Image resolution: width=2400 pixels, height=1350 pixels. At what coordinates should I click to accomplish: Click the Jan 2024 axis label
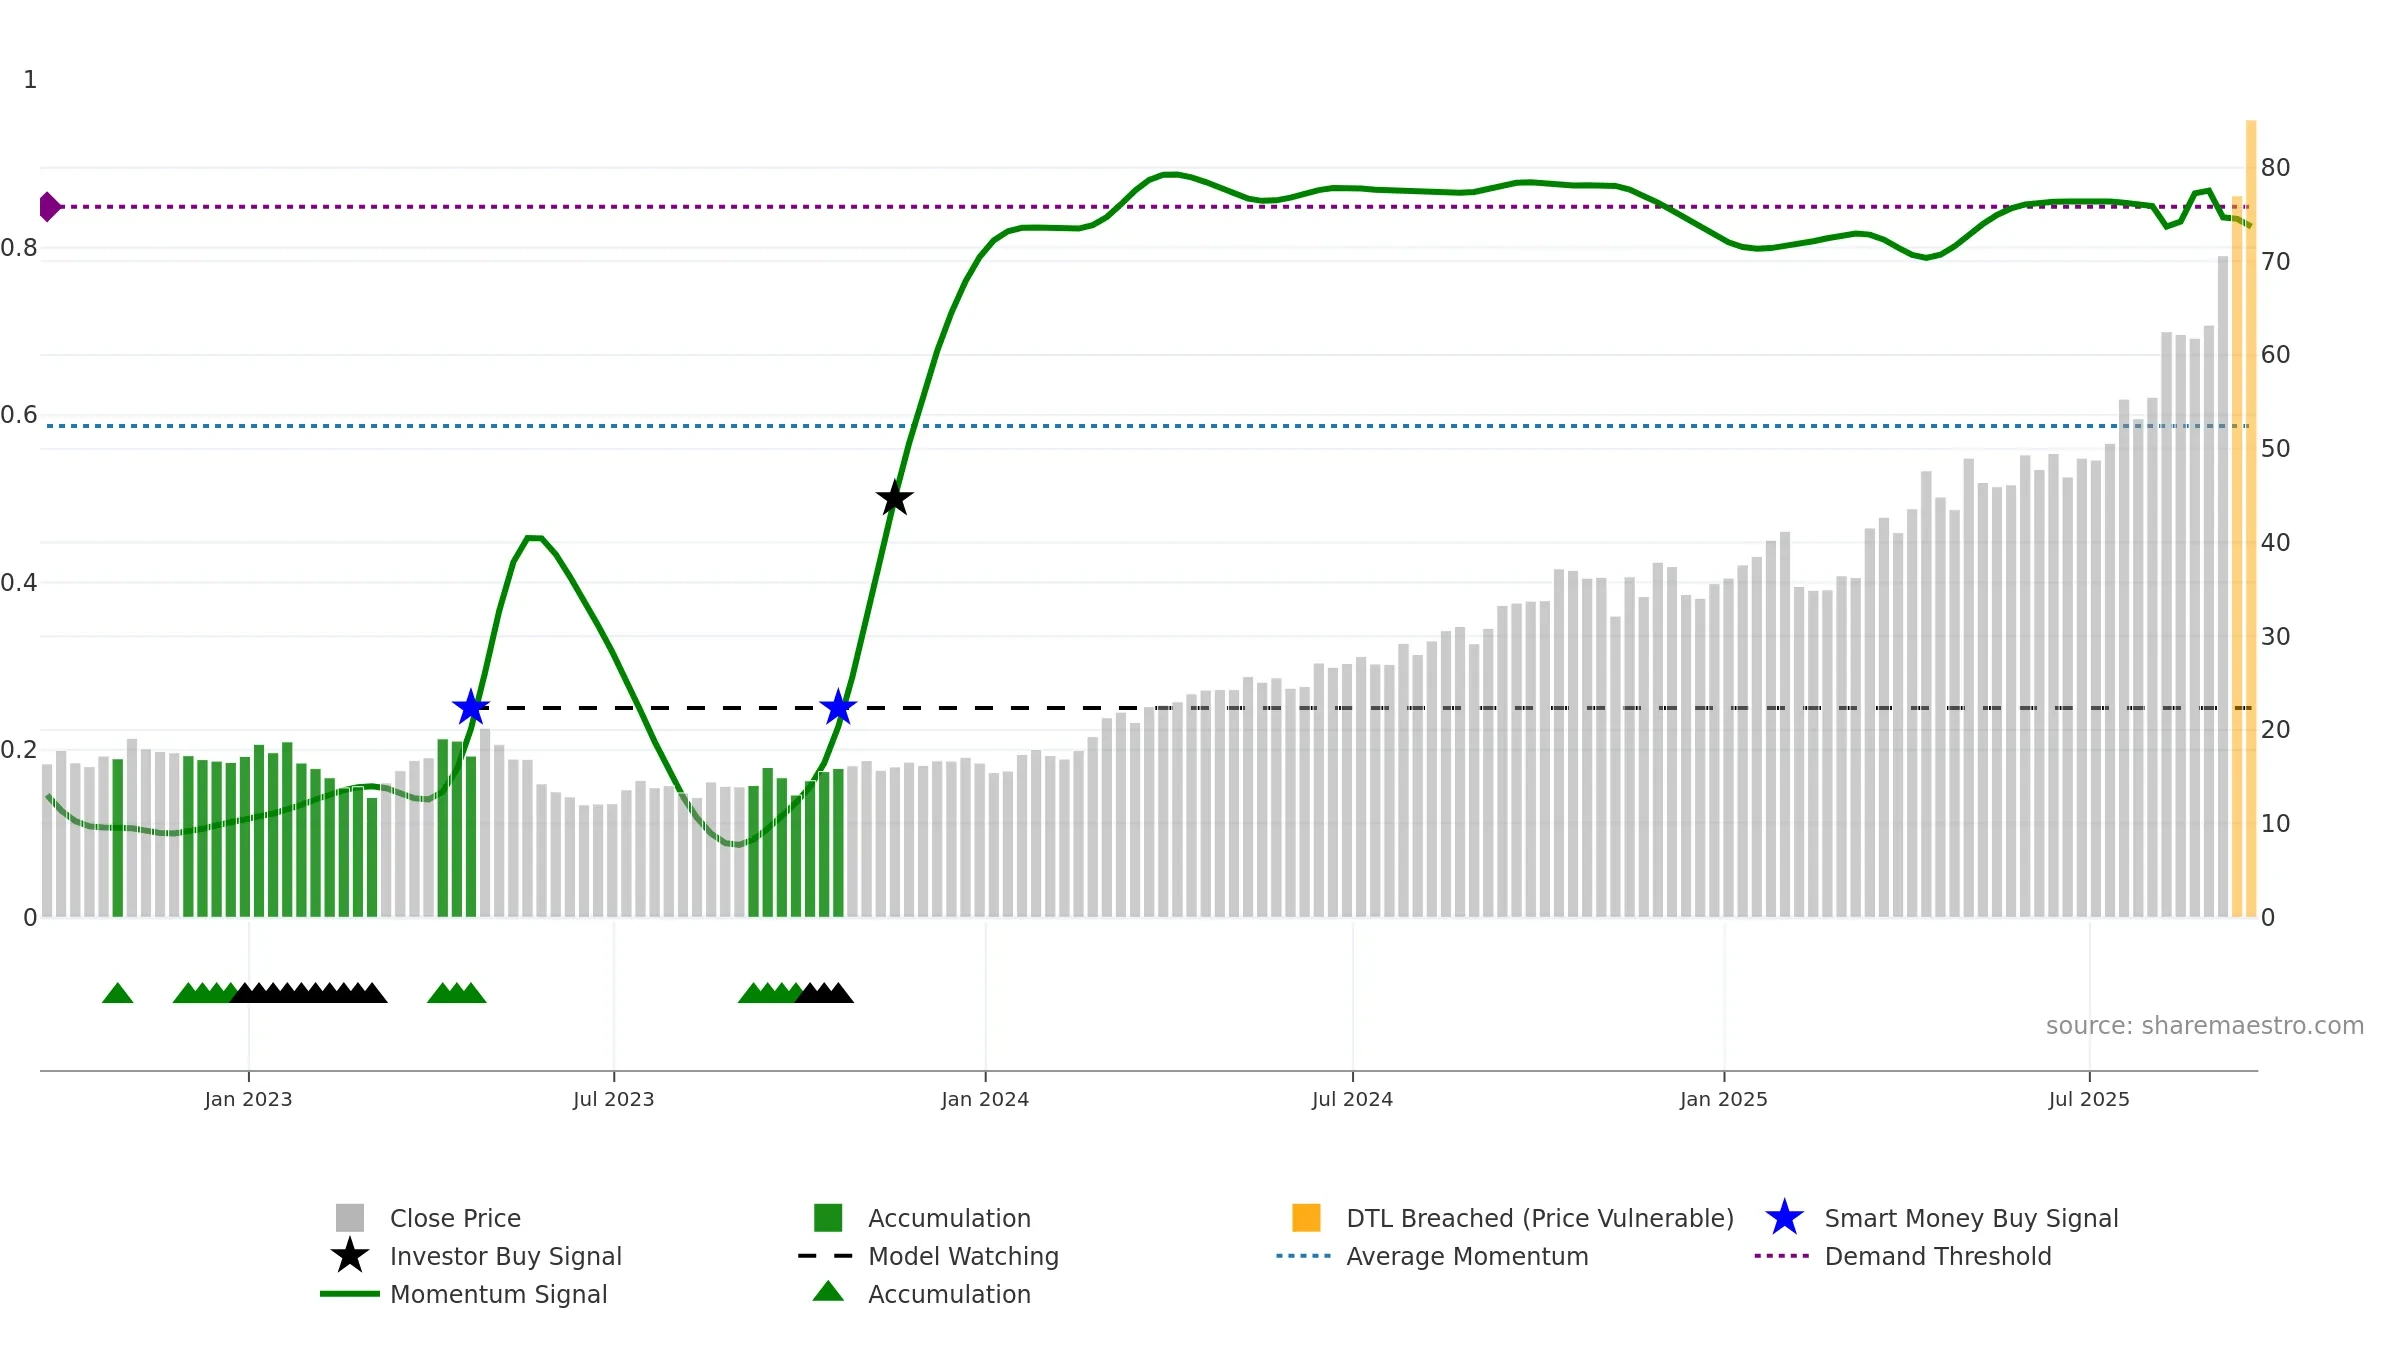click(985, 1100)
